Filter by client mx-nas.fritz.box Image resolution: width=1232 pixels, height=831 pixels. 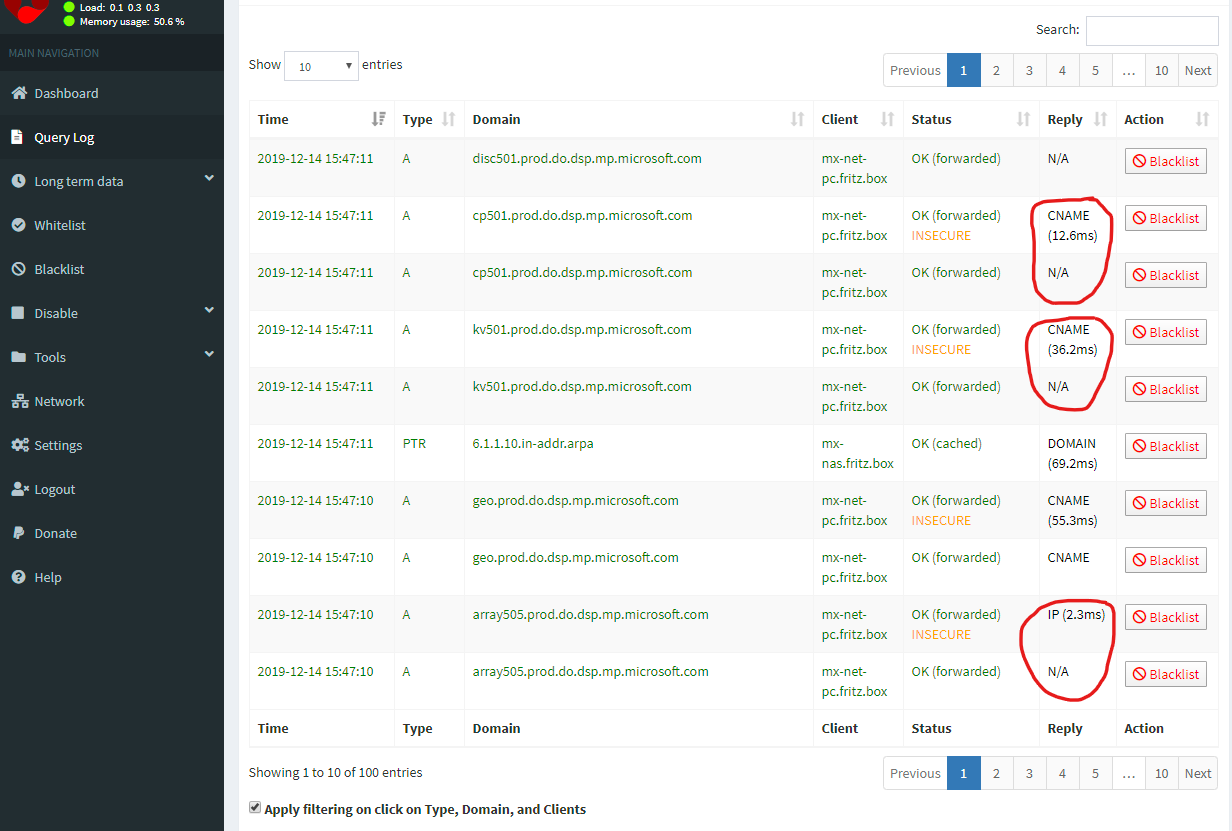pos(857,453)
